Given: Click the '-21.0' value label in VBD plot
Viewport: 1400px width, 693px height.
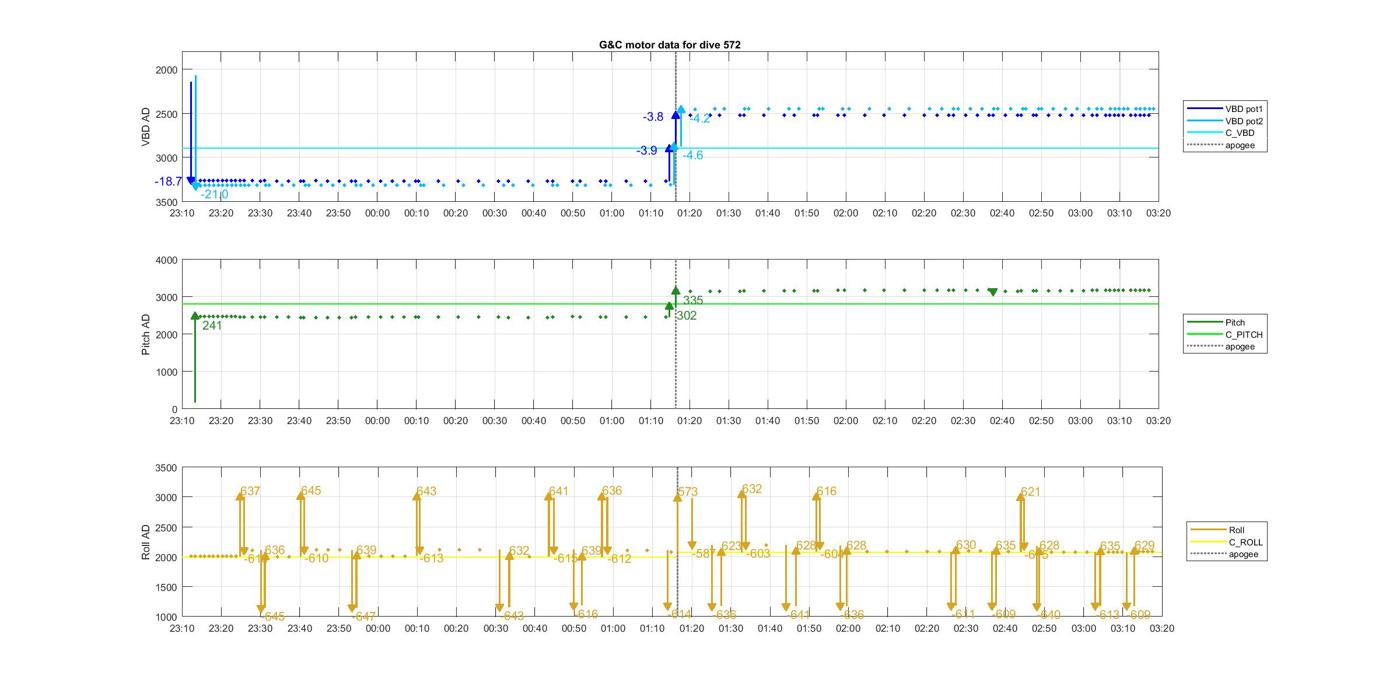Looking at the screenshot, I should pos(215,195).
